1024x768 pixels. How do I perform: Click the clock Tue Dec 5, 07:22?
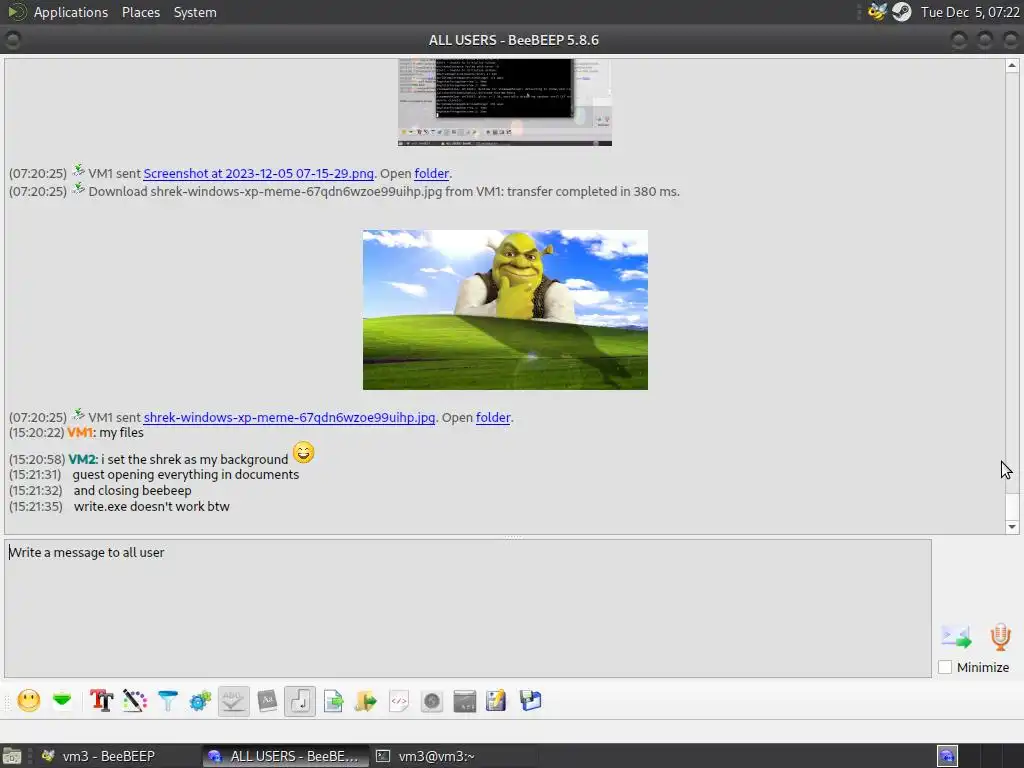point(970,12)
